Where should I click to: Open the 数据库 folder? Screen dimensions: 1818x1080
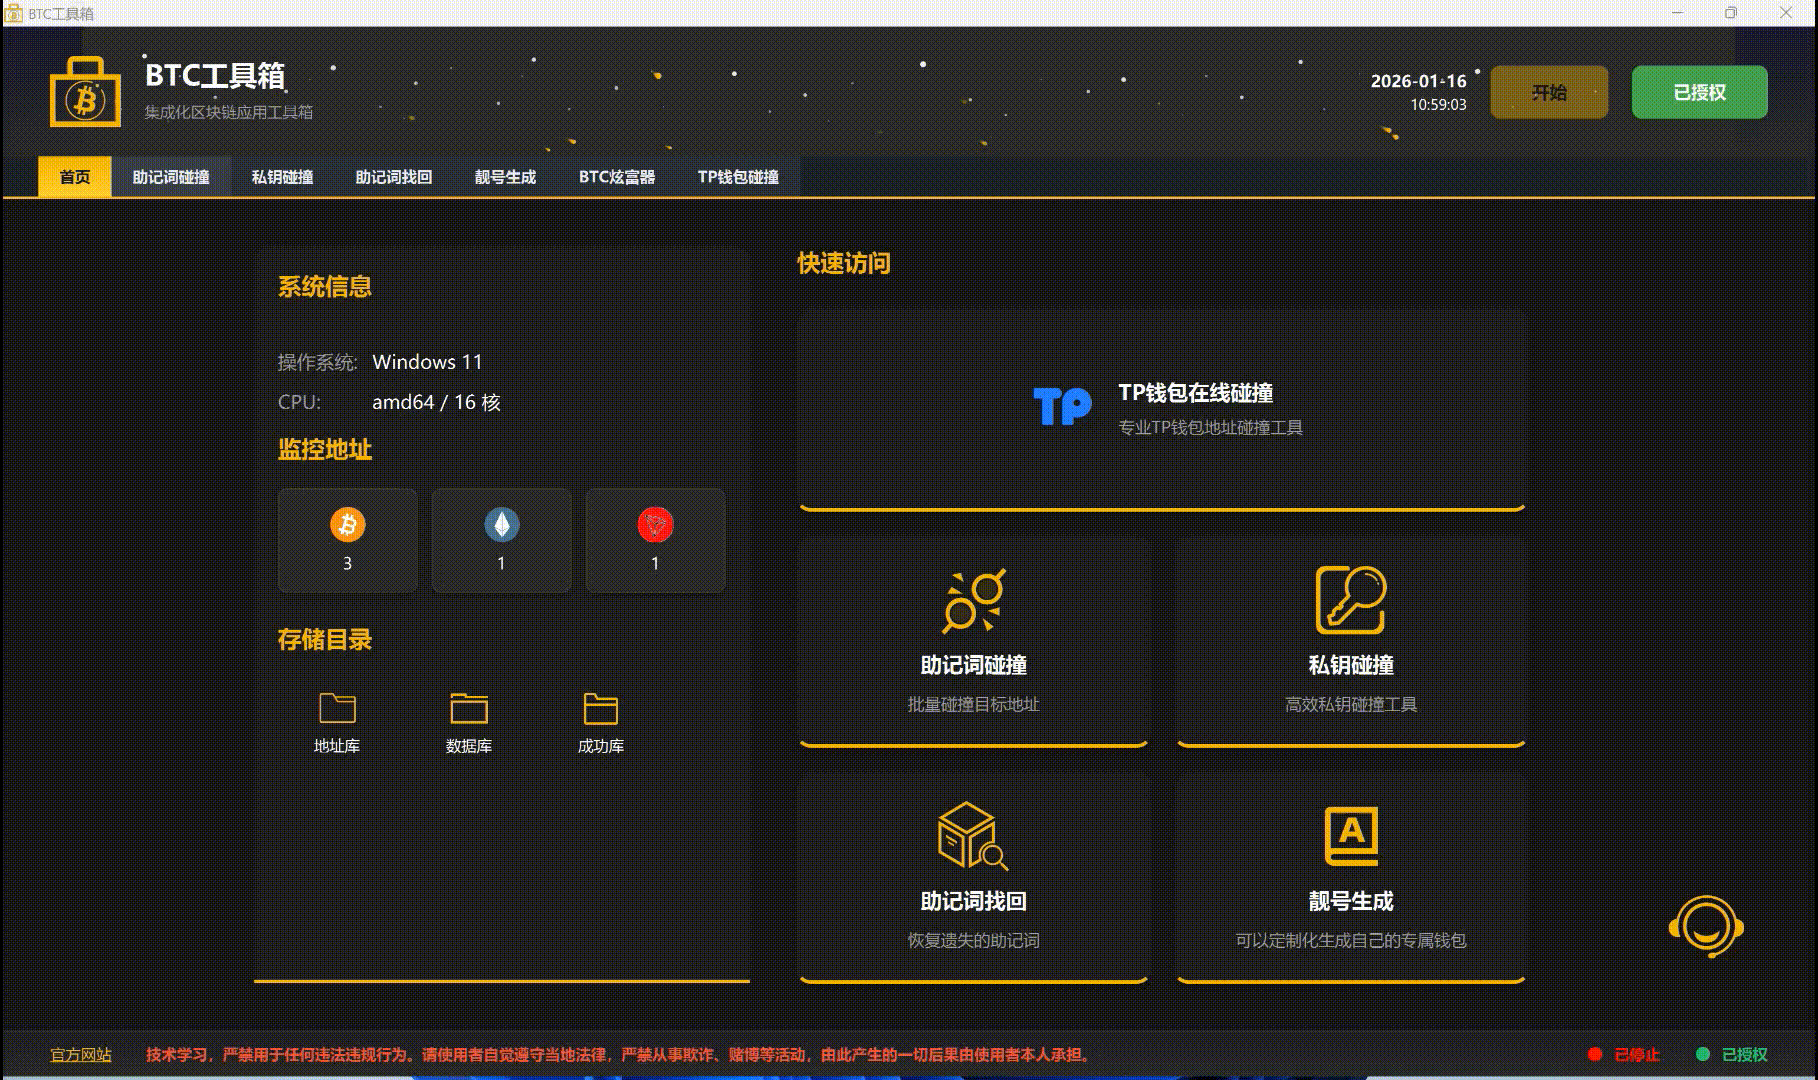tap(468, 709)
